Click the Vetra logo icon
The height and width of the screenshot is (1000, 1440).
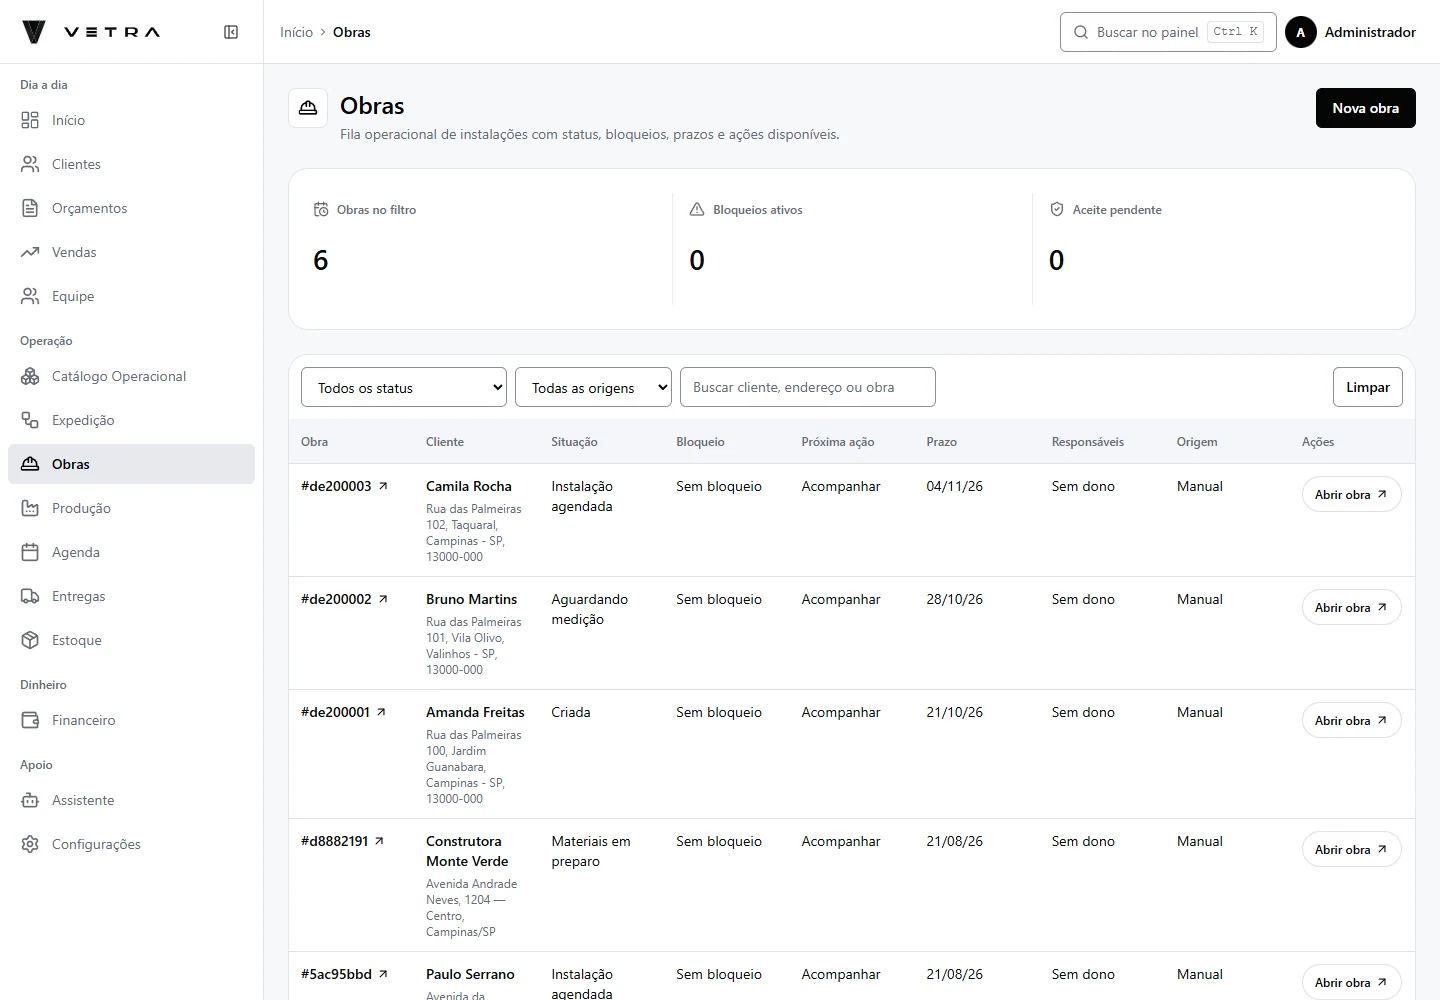(x=34, y=32)
